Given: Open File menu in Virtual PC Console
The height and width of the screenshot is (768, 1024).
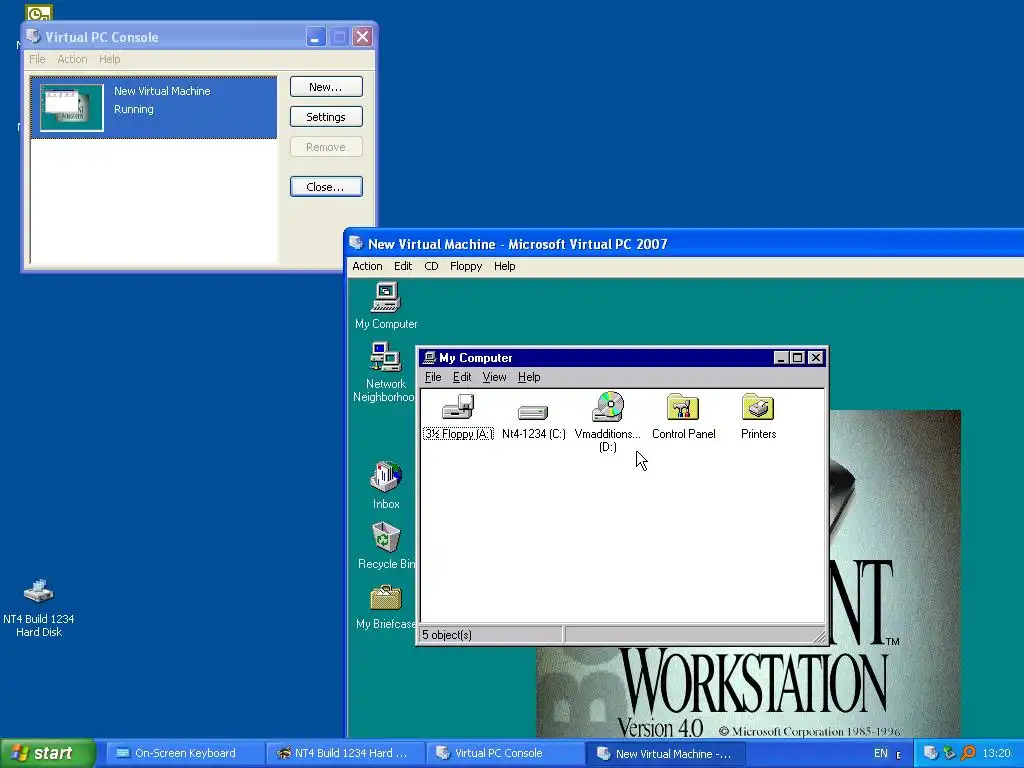Looking at the screenshot, I should (x=37, y=59).
